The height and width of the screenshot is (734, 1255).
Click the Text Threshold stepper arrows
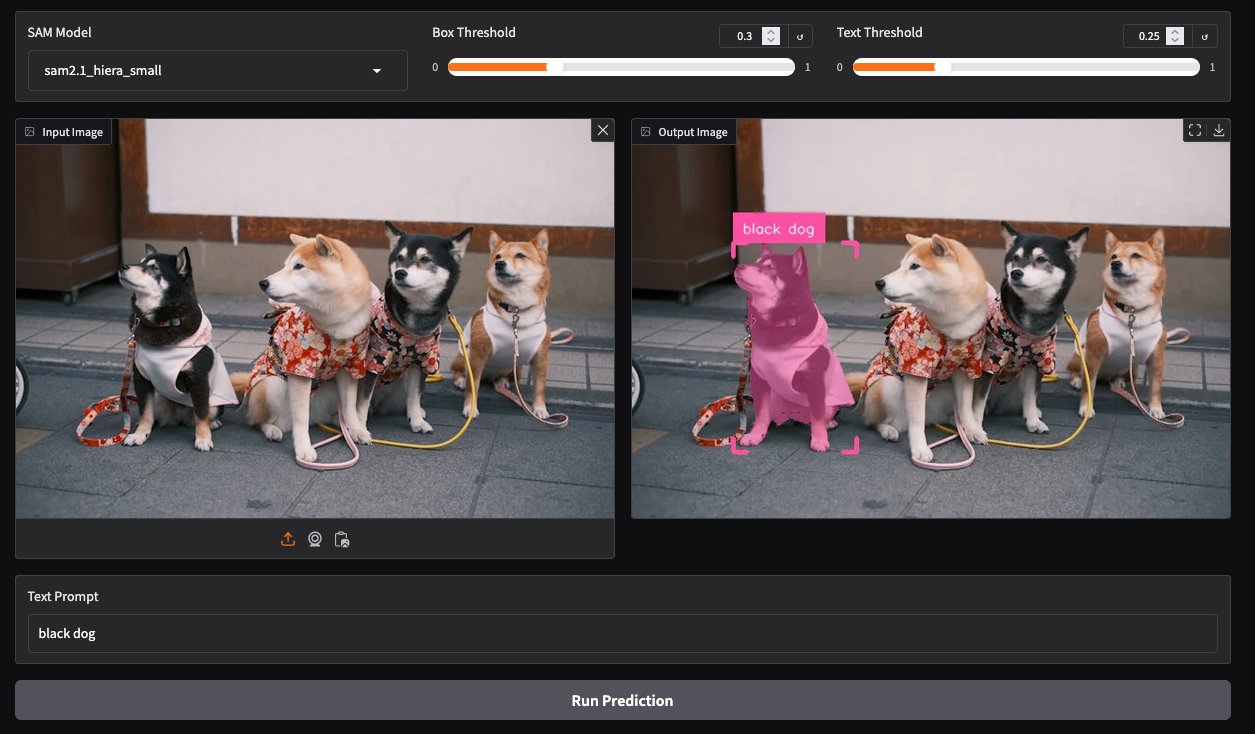coord(1176,36)
